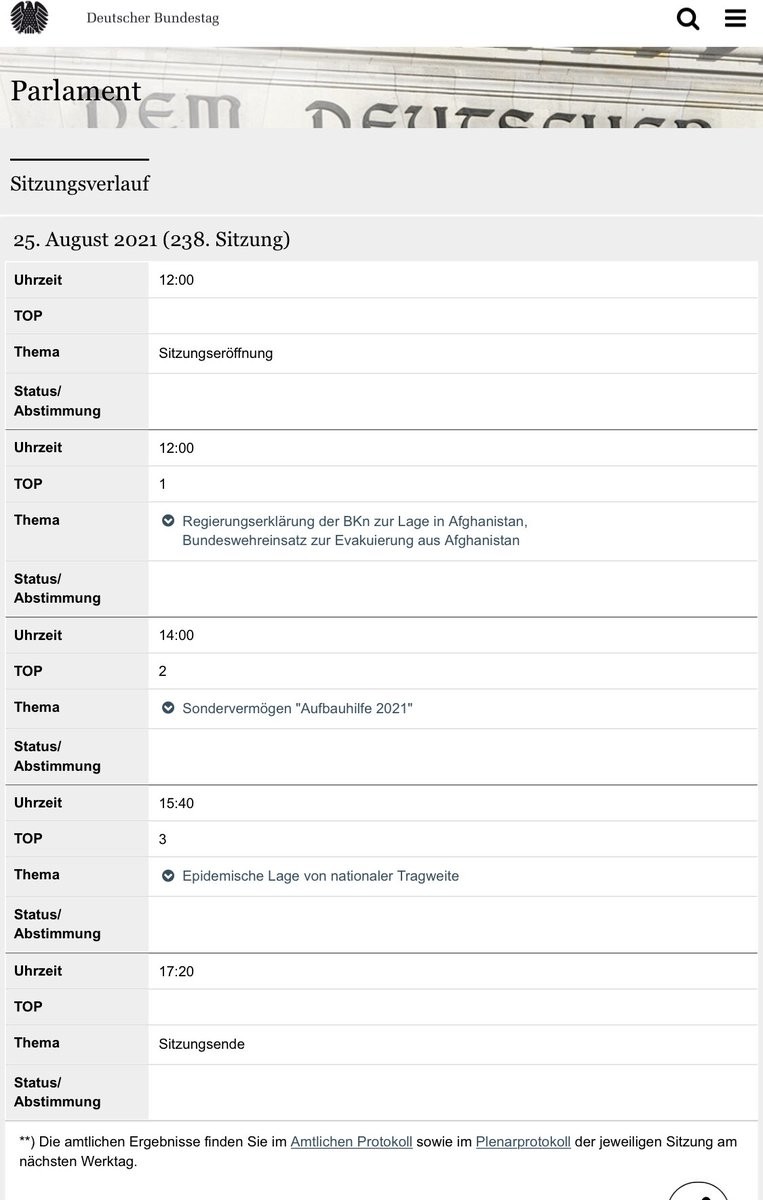
Task: Click the Sitzungsende table cell
Action: coord(202,1044)
